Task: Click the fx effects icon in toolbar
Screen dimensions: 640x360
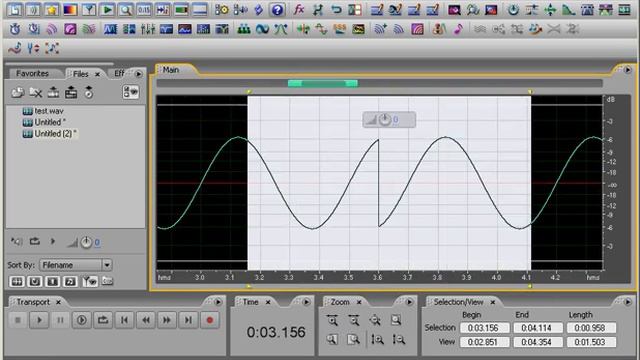Action: [x=299, y=9]
